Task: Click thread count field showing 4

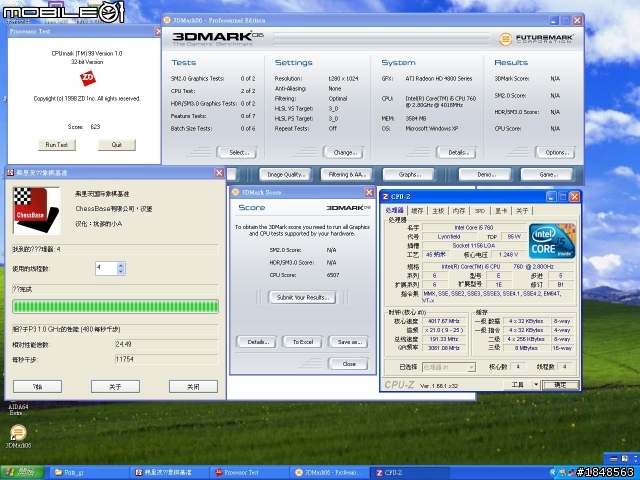Action: (x=107, y=268)
